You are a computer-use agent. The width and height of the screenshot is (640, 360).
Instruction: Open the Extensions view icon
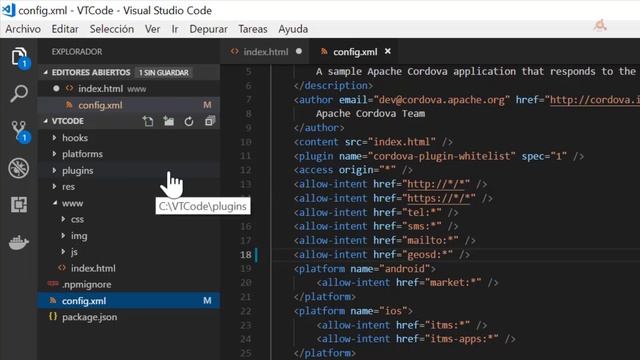click(18, 204)
